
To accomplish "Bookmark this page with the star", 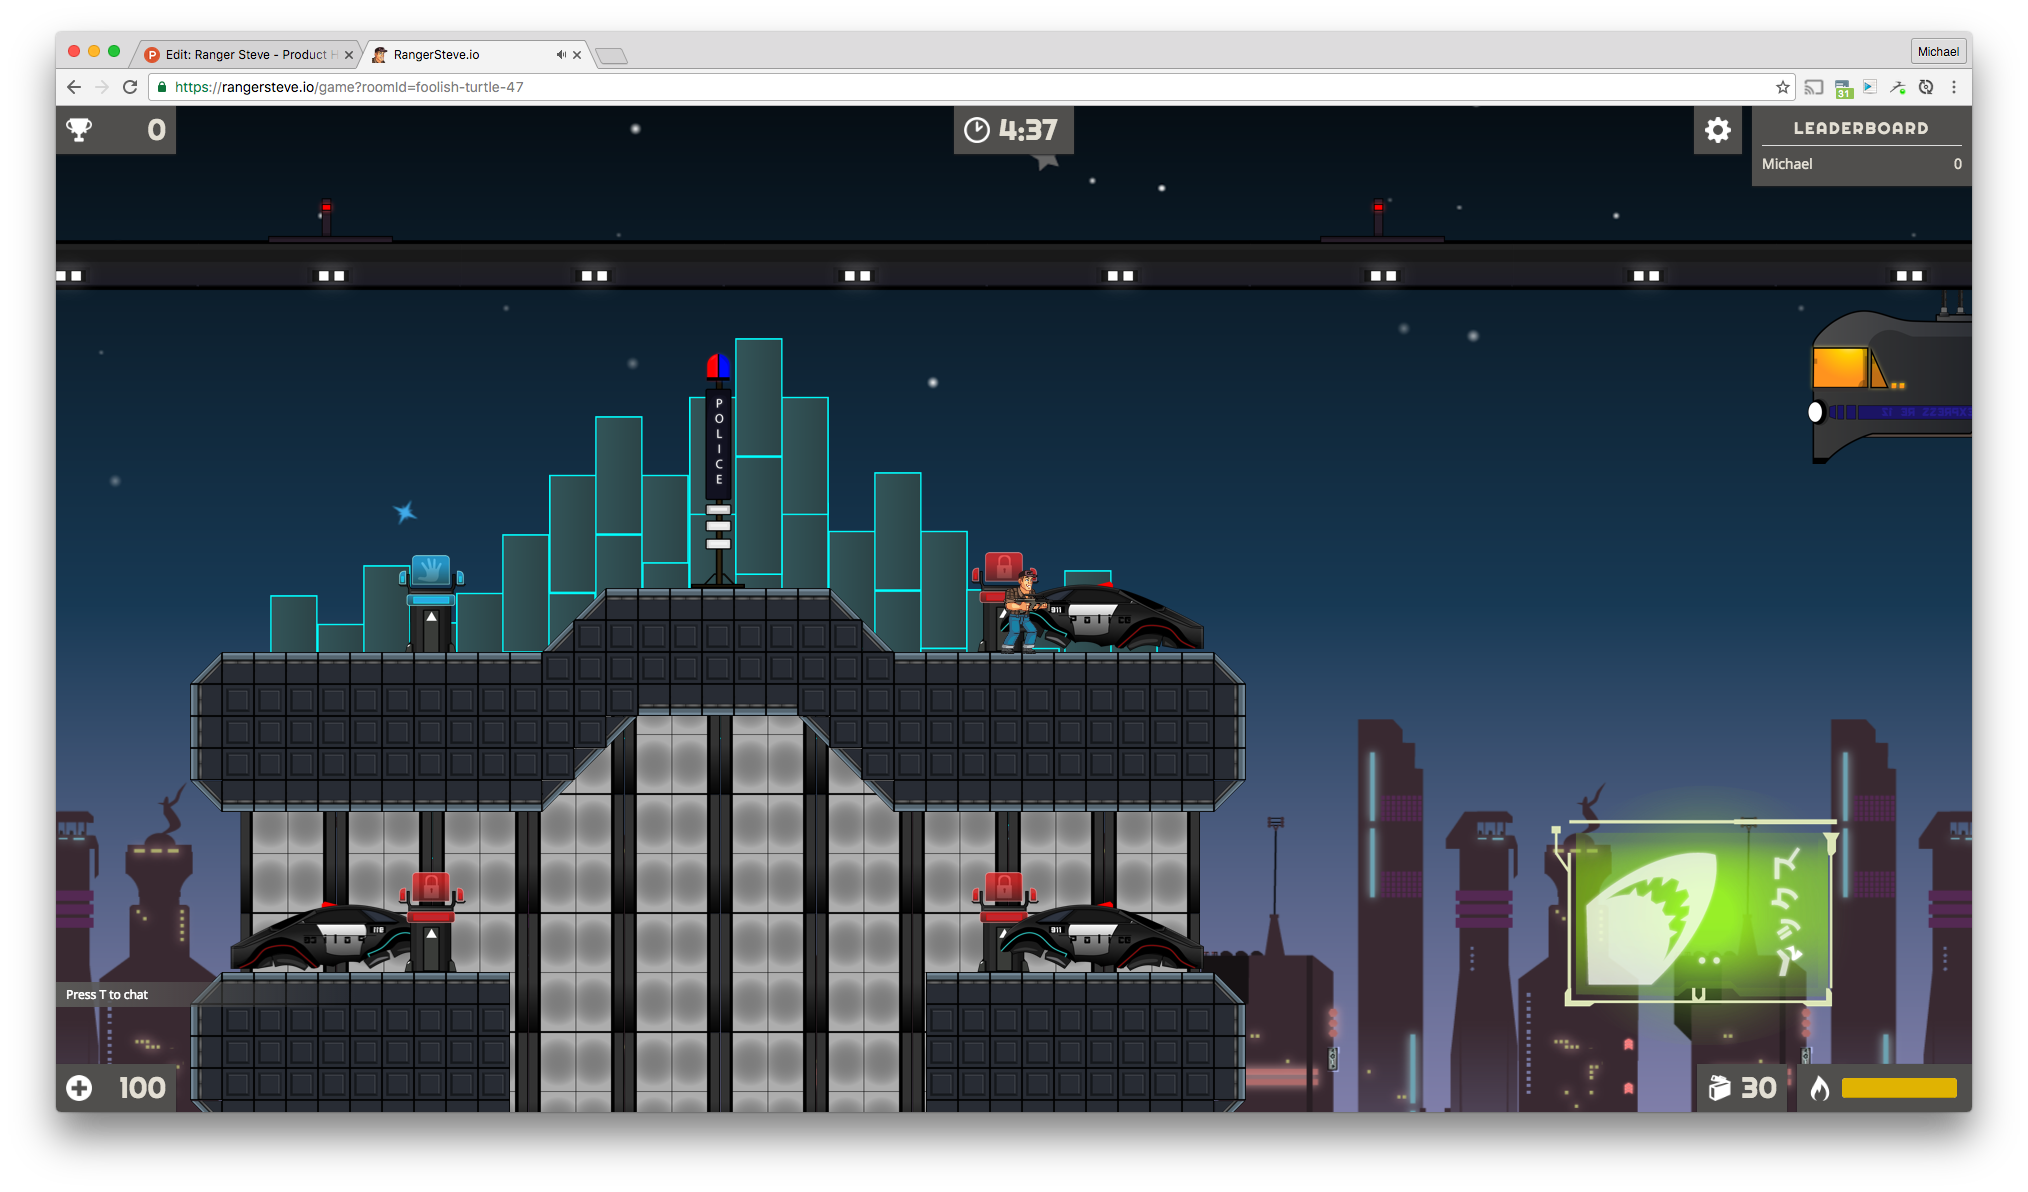I will point(1782,87).
